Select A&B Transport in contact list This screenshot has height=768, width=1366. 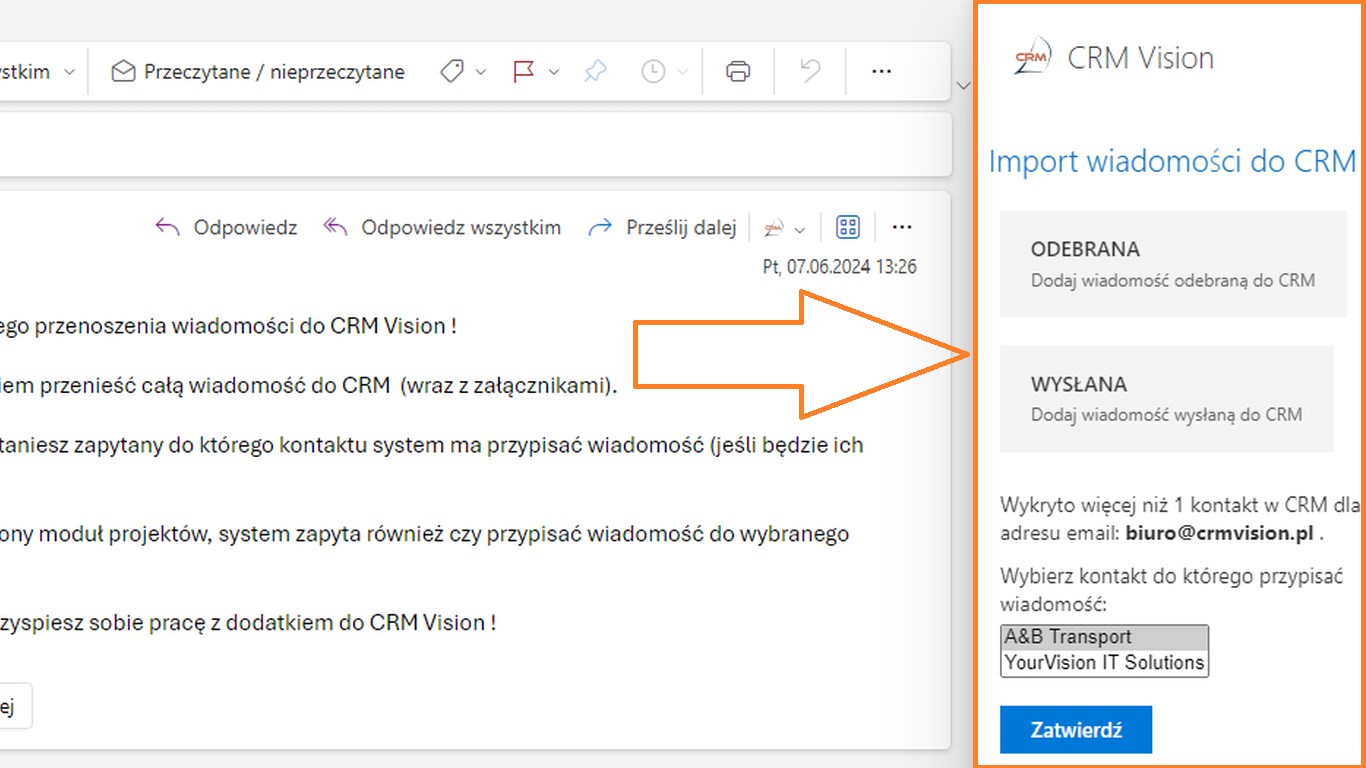tap(1104, 637)
